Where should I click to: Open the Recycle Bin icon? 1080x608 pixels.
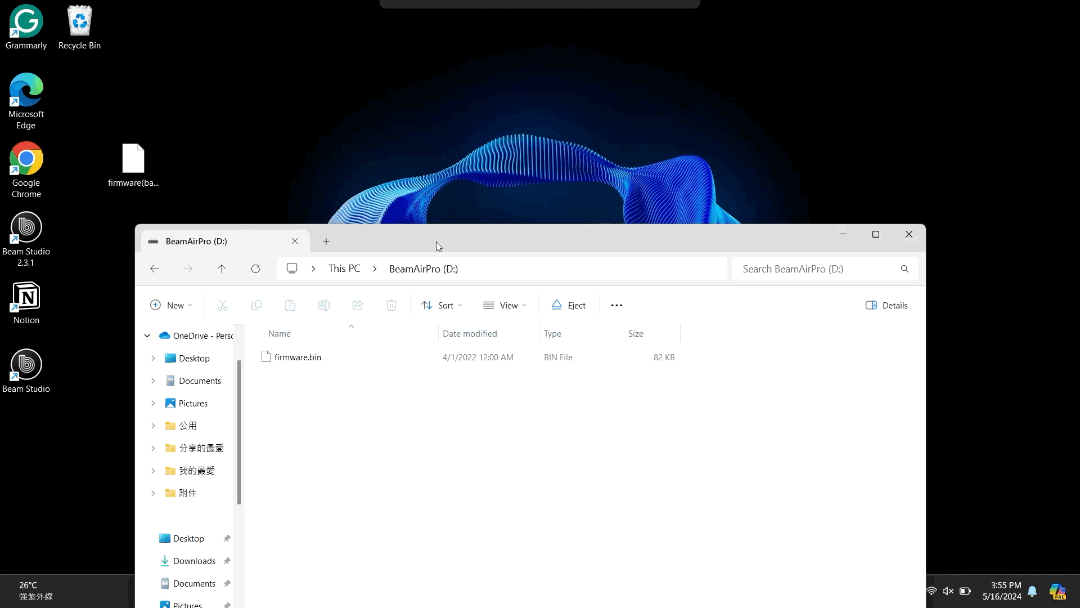click(x=79, y=28)
